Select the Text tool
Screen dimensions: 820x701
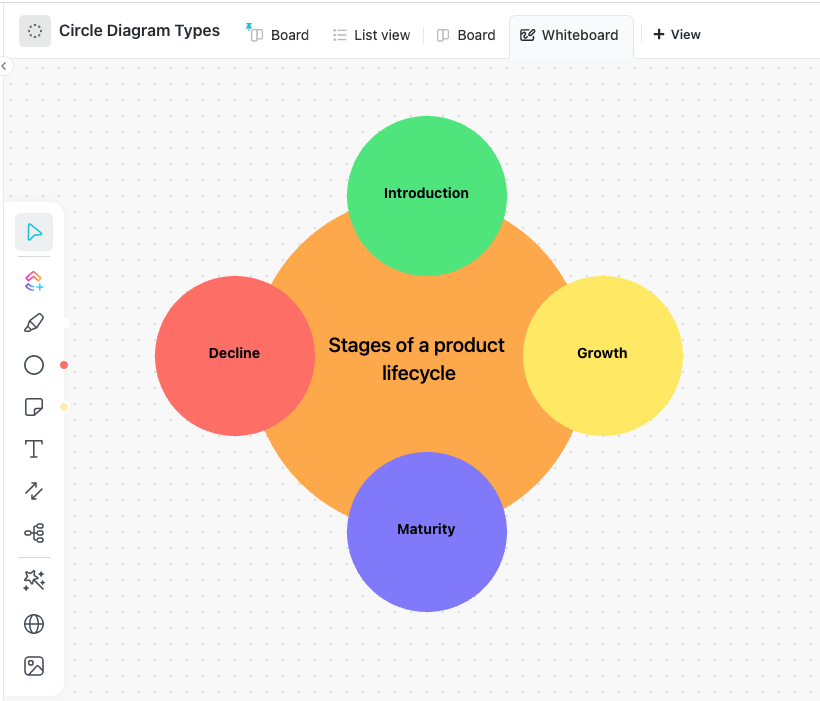34,449
